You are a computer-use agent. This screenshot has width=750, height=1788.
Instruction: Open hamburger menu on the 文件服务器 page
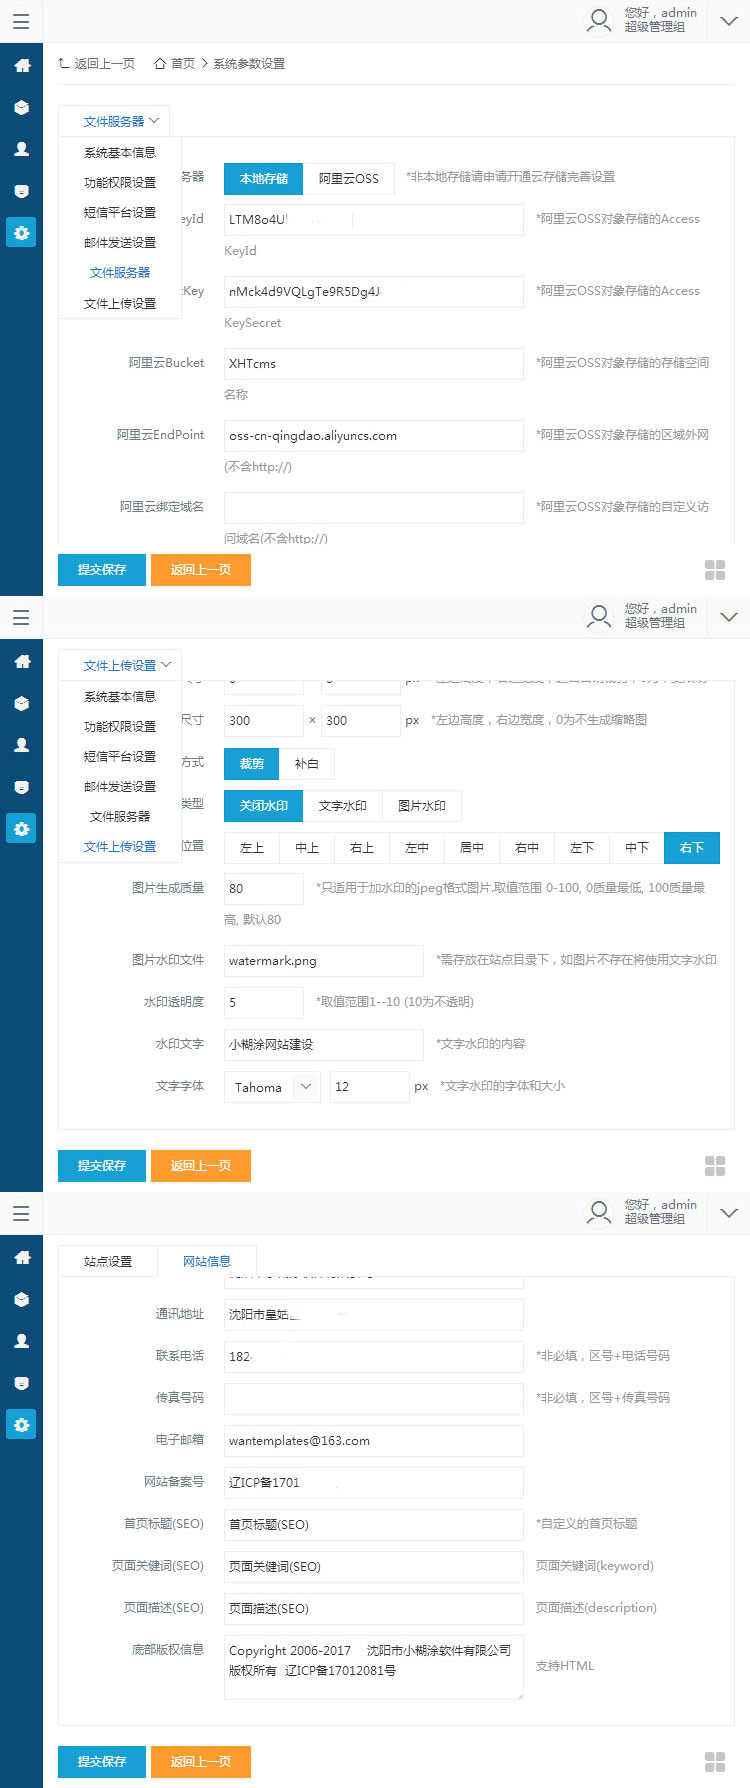21,21
